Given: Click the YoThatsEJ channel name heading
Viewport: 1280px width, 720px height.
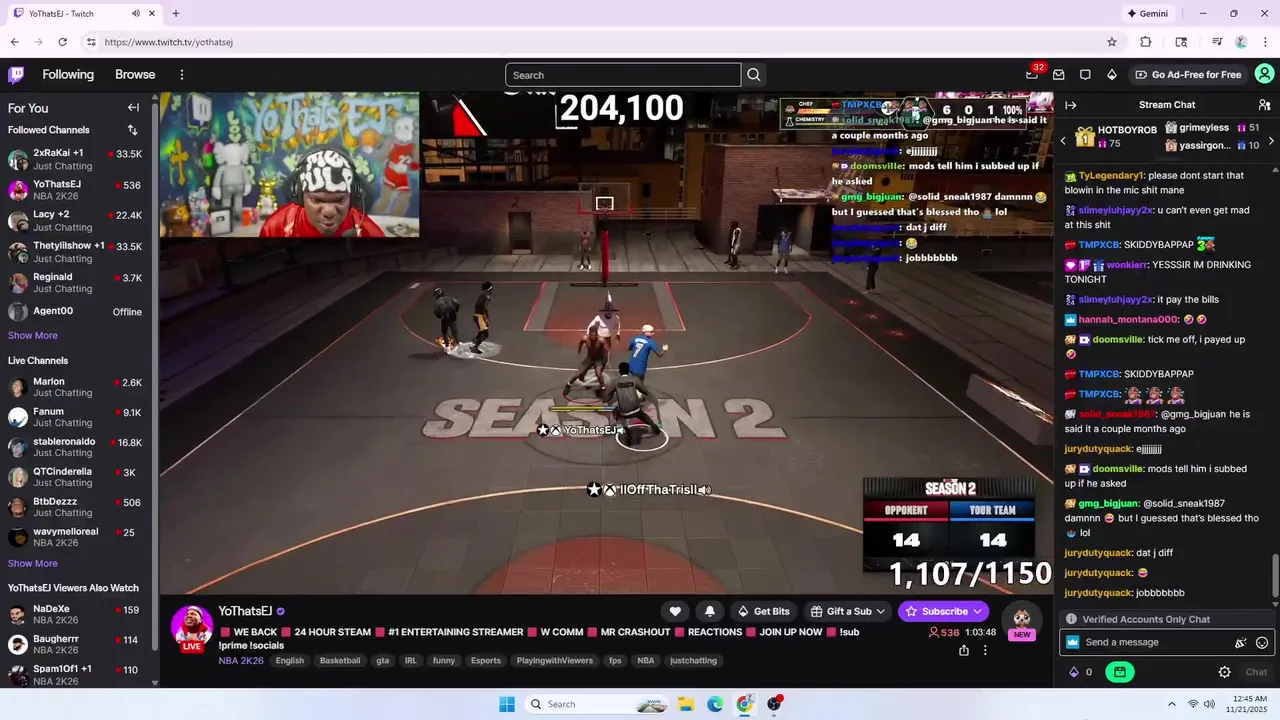Looking at the screenshot, I should [x=245, y=611].
